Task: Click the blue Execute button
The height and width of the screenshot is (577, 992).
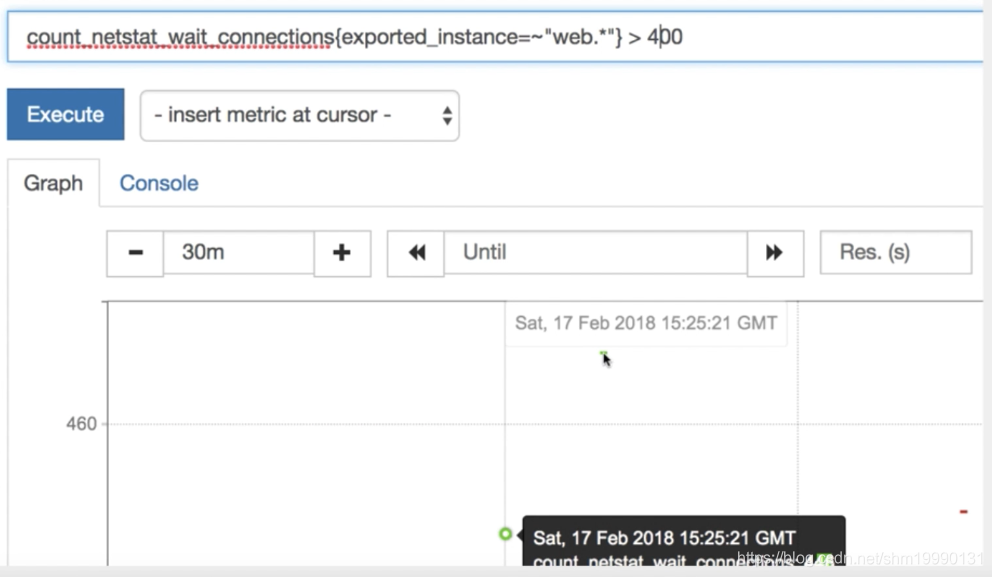Action: 66,115
